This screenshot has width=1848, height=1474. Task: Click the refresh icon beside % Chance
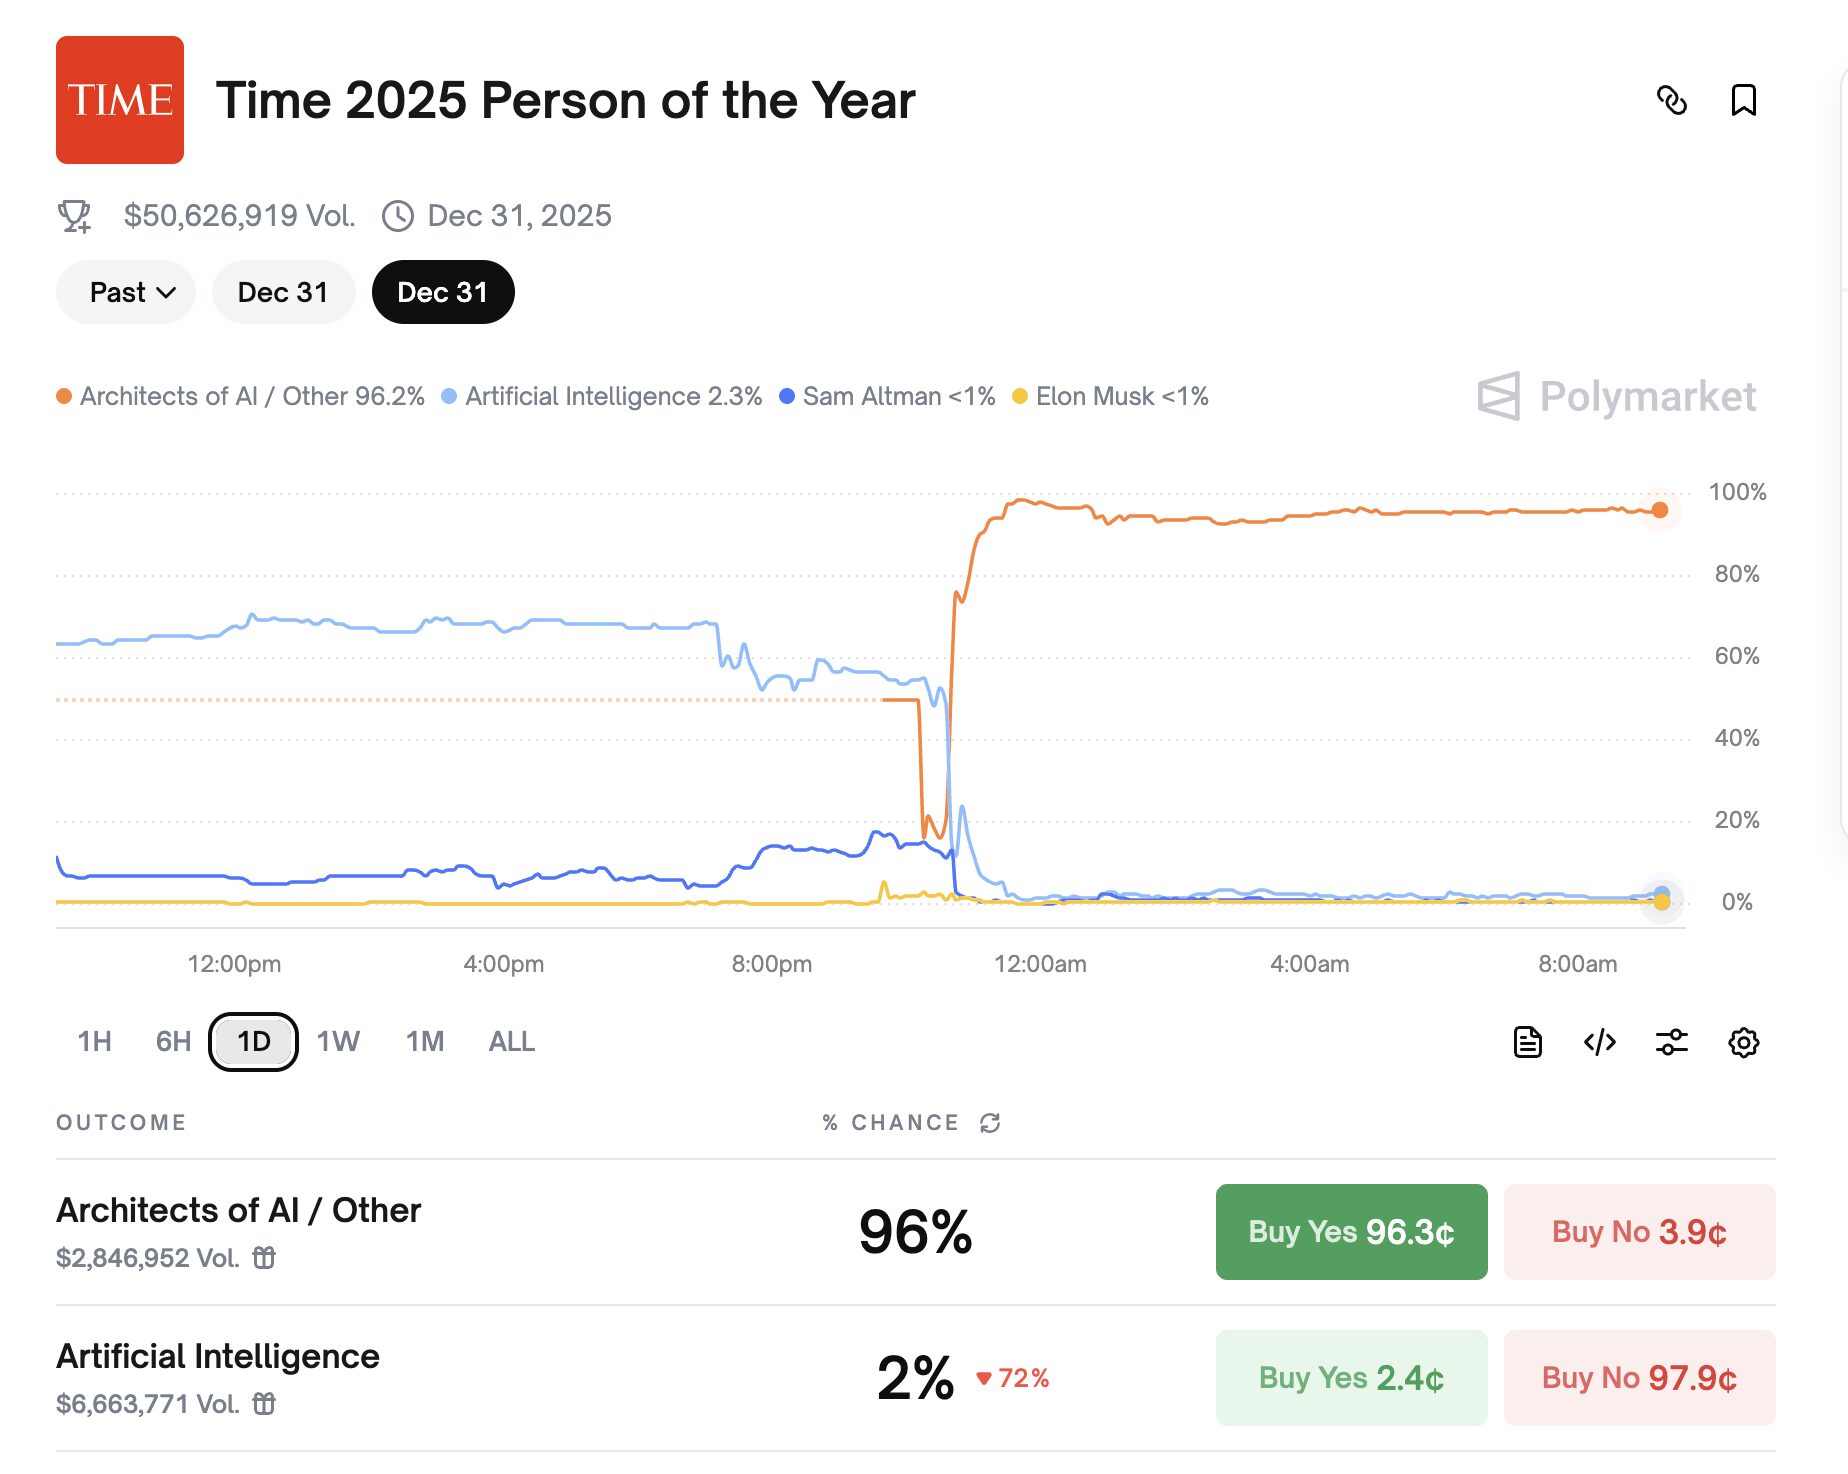[990, 1123]
